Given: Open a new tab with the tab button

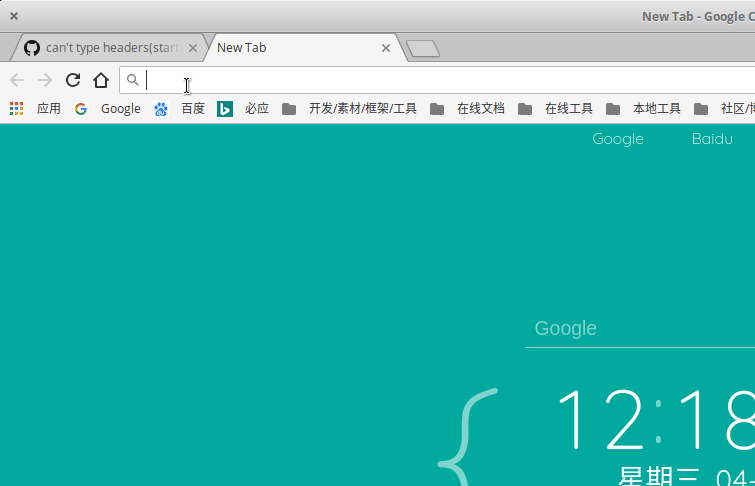Looking at the screenshot, I should tap(423, 49).
